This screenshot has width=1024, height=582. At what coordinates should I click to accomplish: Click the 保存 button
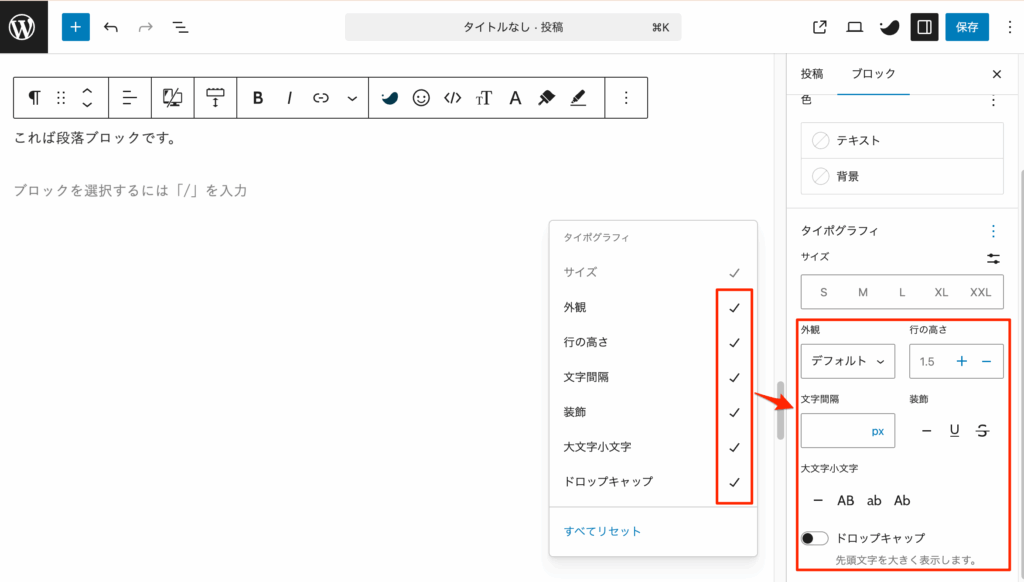(x=966, y=26)
